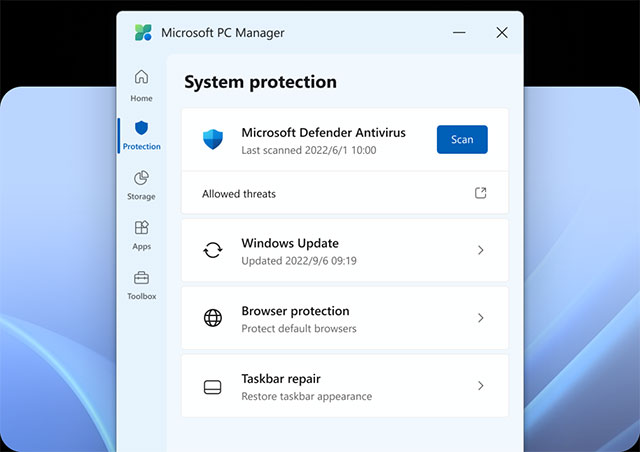Click "Updated 2022/9/6 09:19" text
640x452 pixels.
click(x=299, y=261)
